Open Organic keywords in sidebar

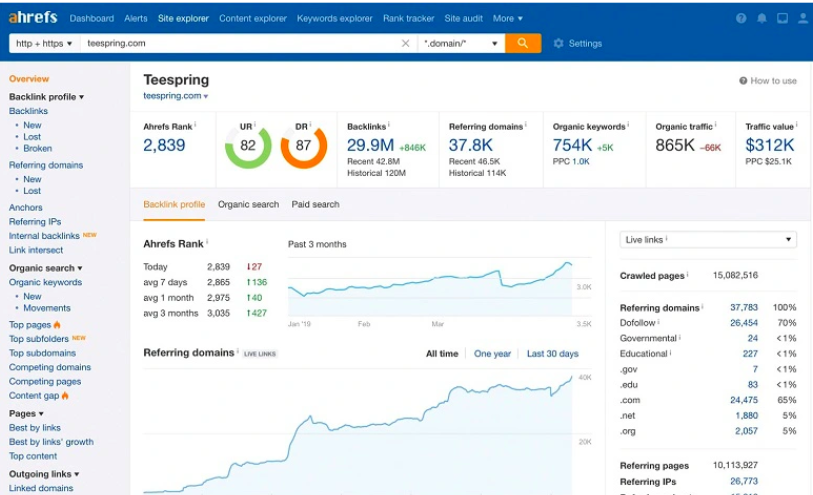(x=46, y=282)
